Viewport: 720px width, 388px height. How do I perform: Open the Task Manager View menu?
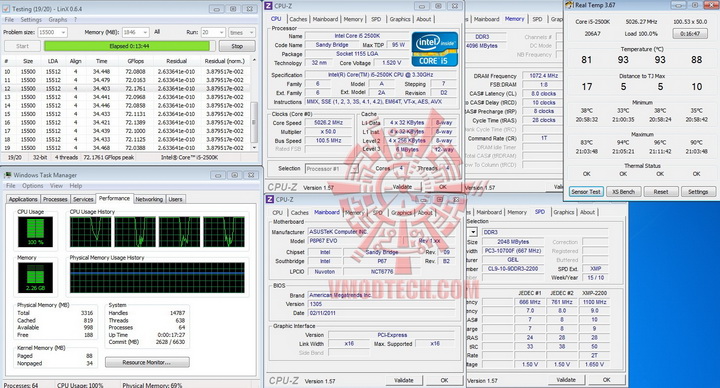[56, 186]
